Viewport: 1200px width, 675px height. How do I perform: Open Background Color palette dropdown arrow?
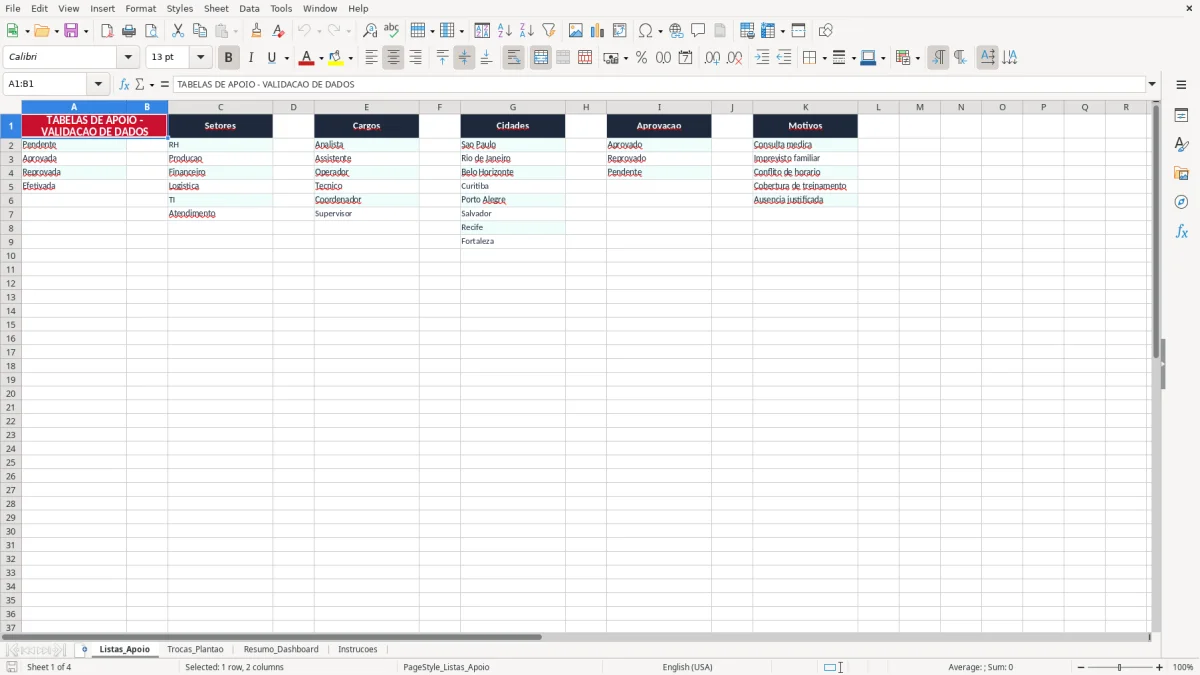click(350, 58)
